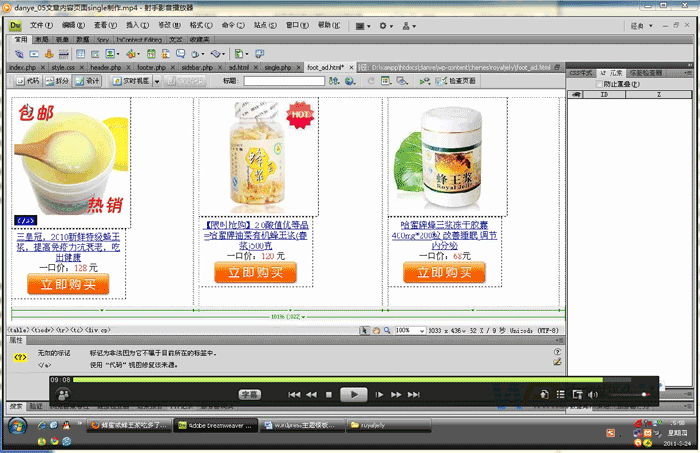Open the Insert (插入) menu
Viewport: 700px width, 453px height.
(138, 25)
